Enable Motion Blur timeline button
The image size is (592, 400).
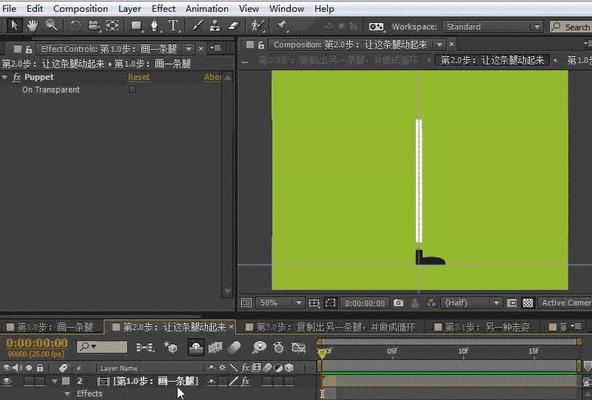pyautogui.click(x=234, y=347)
